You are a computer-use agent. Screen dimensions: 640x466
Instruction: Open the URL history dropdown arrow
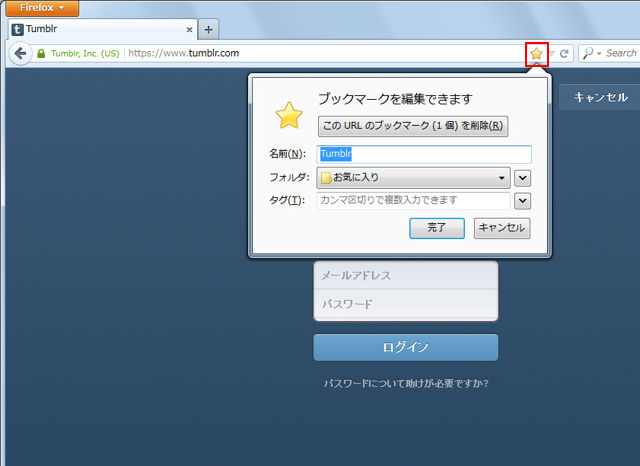tap(552, 53)
